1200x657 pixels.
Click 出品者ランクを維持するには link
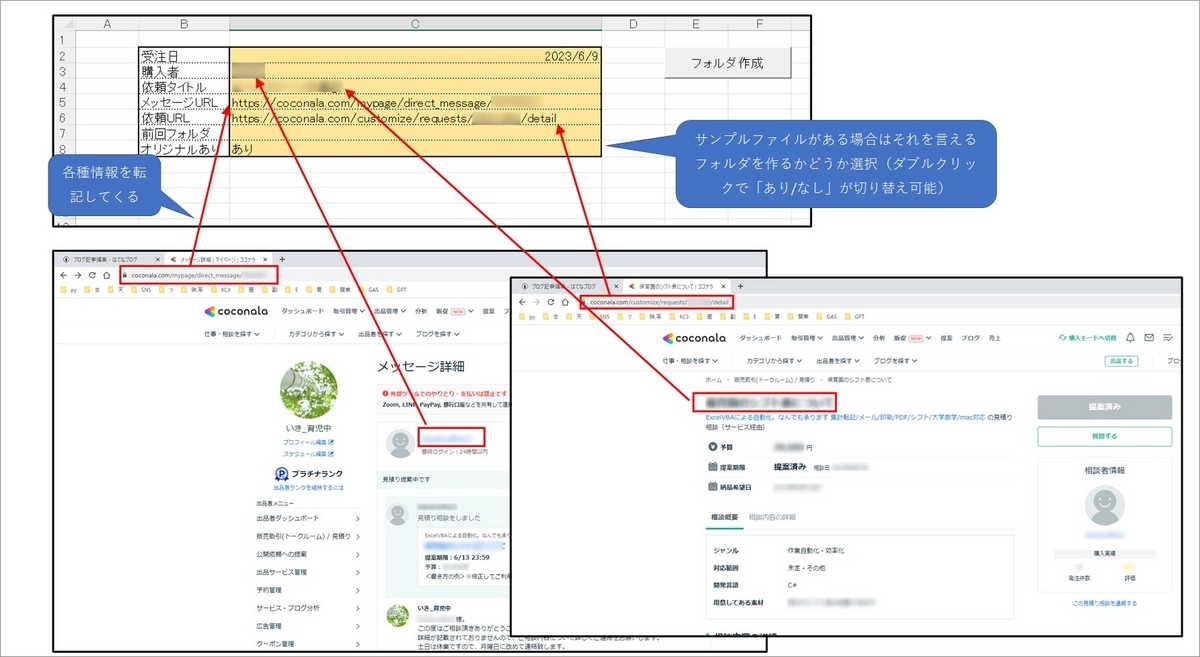(x=308, y=488)
